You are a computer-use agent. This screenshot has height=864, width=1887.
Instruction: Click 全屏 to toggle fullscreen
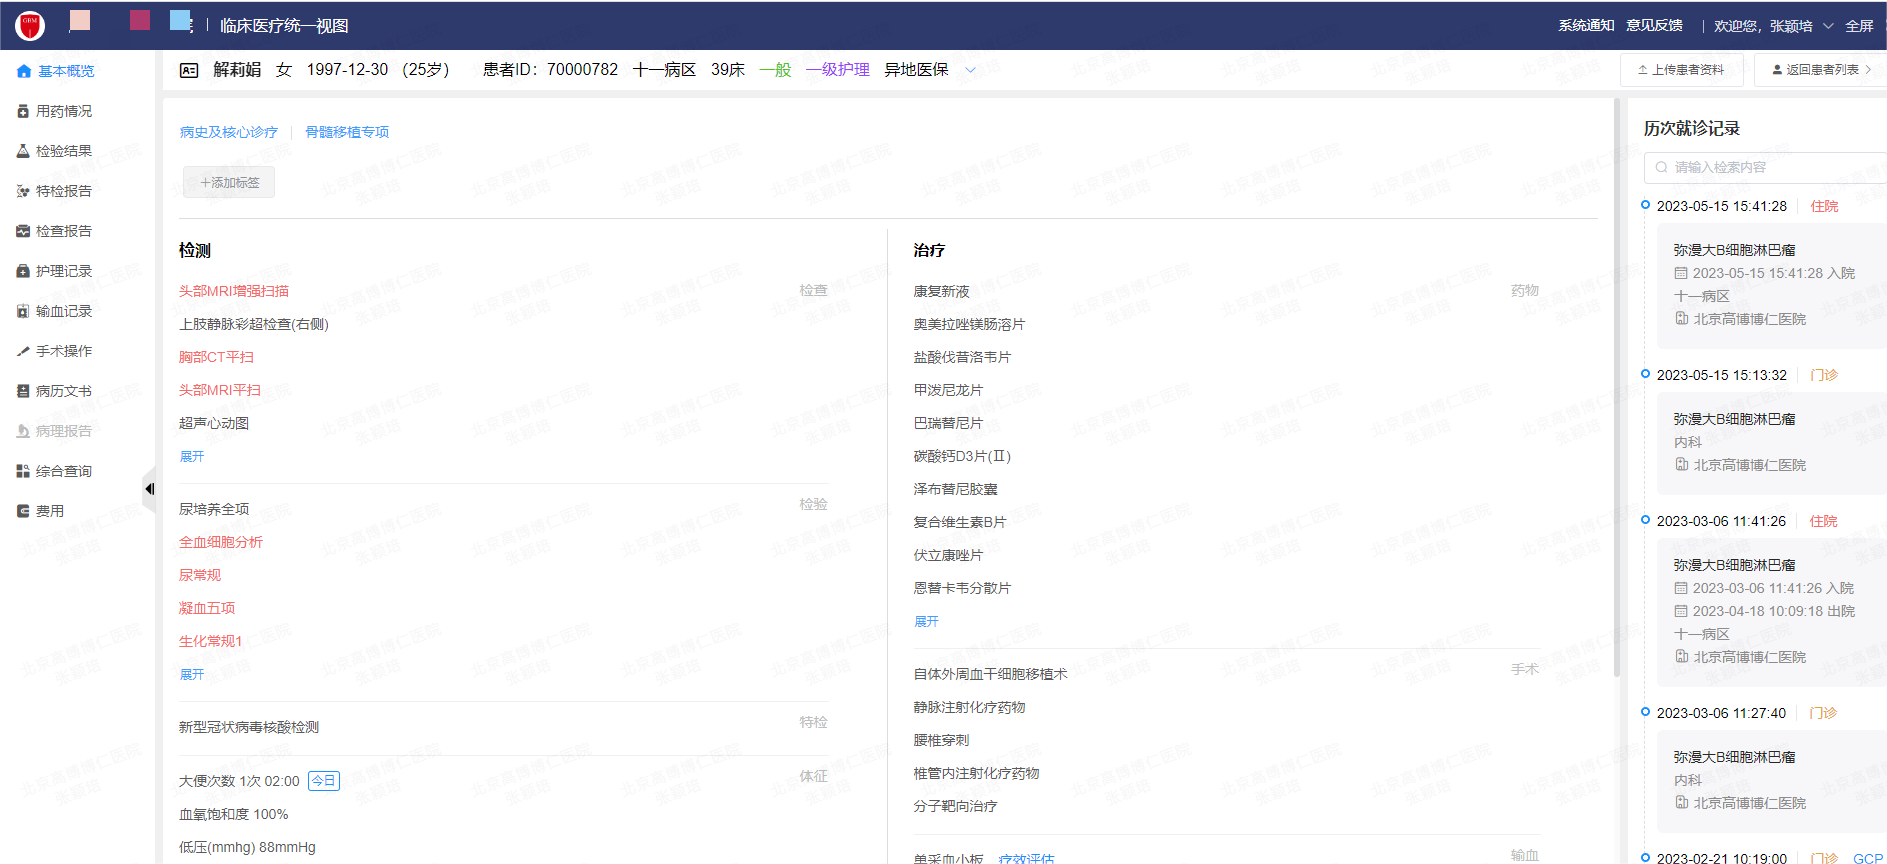pyautogui.click(x=1859, y=26)
